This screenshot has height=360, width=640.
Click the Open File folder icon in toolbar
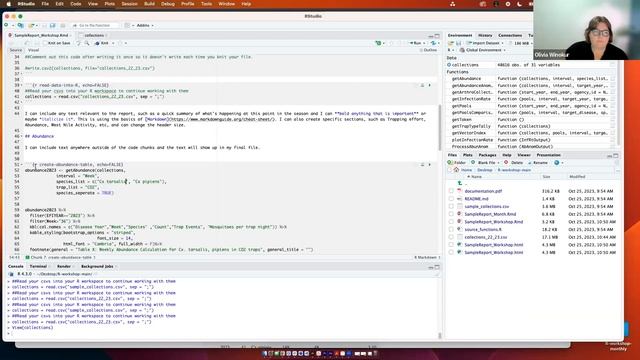tap(31, 25)
